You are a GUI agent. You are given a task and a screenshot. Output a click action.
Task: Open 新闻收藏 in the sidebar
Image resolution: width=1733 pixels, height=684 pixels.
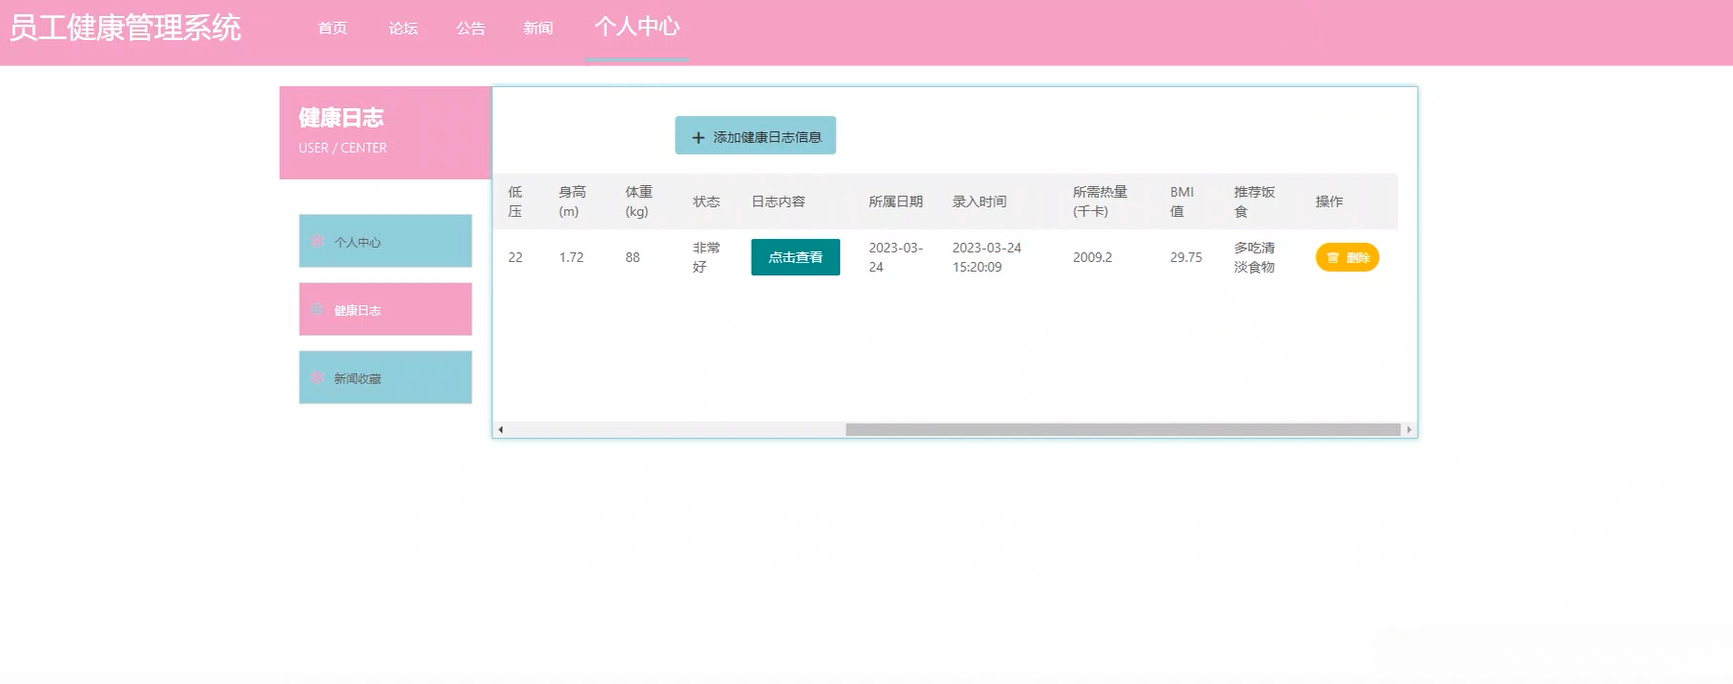(x=385, y=377)
